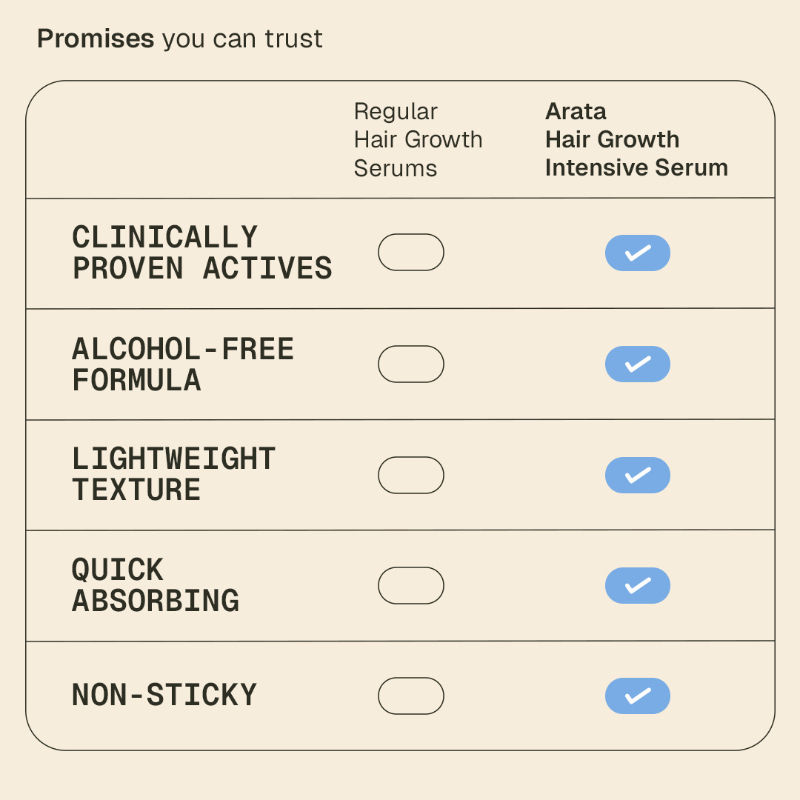Image resolution: width=800 pixels, height=800 pixels.
Task: Select the Arata Hair Growth Intensive Serum header
Action: click(636, 140)
